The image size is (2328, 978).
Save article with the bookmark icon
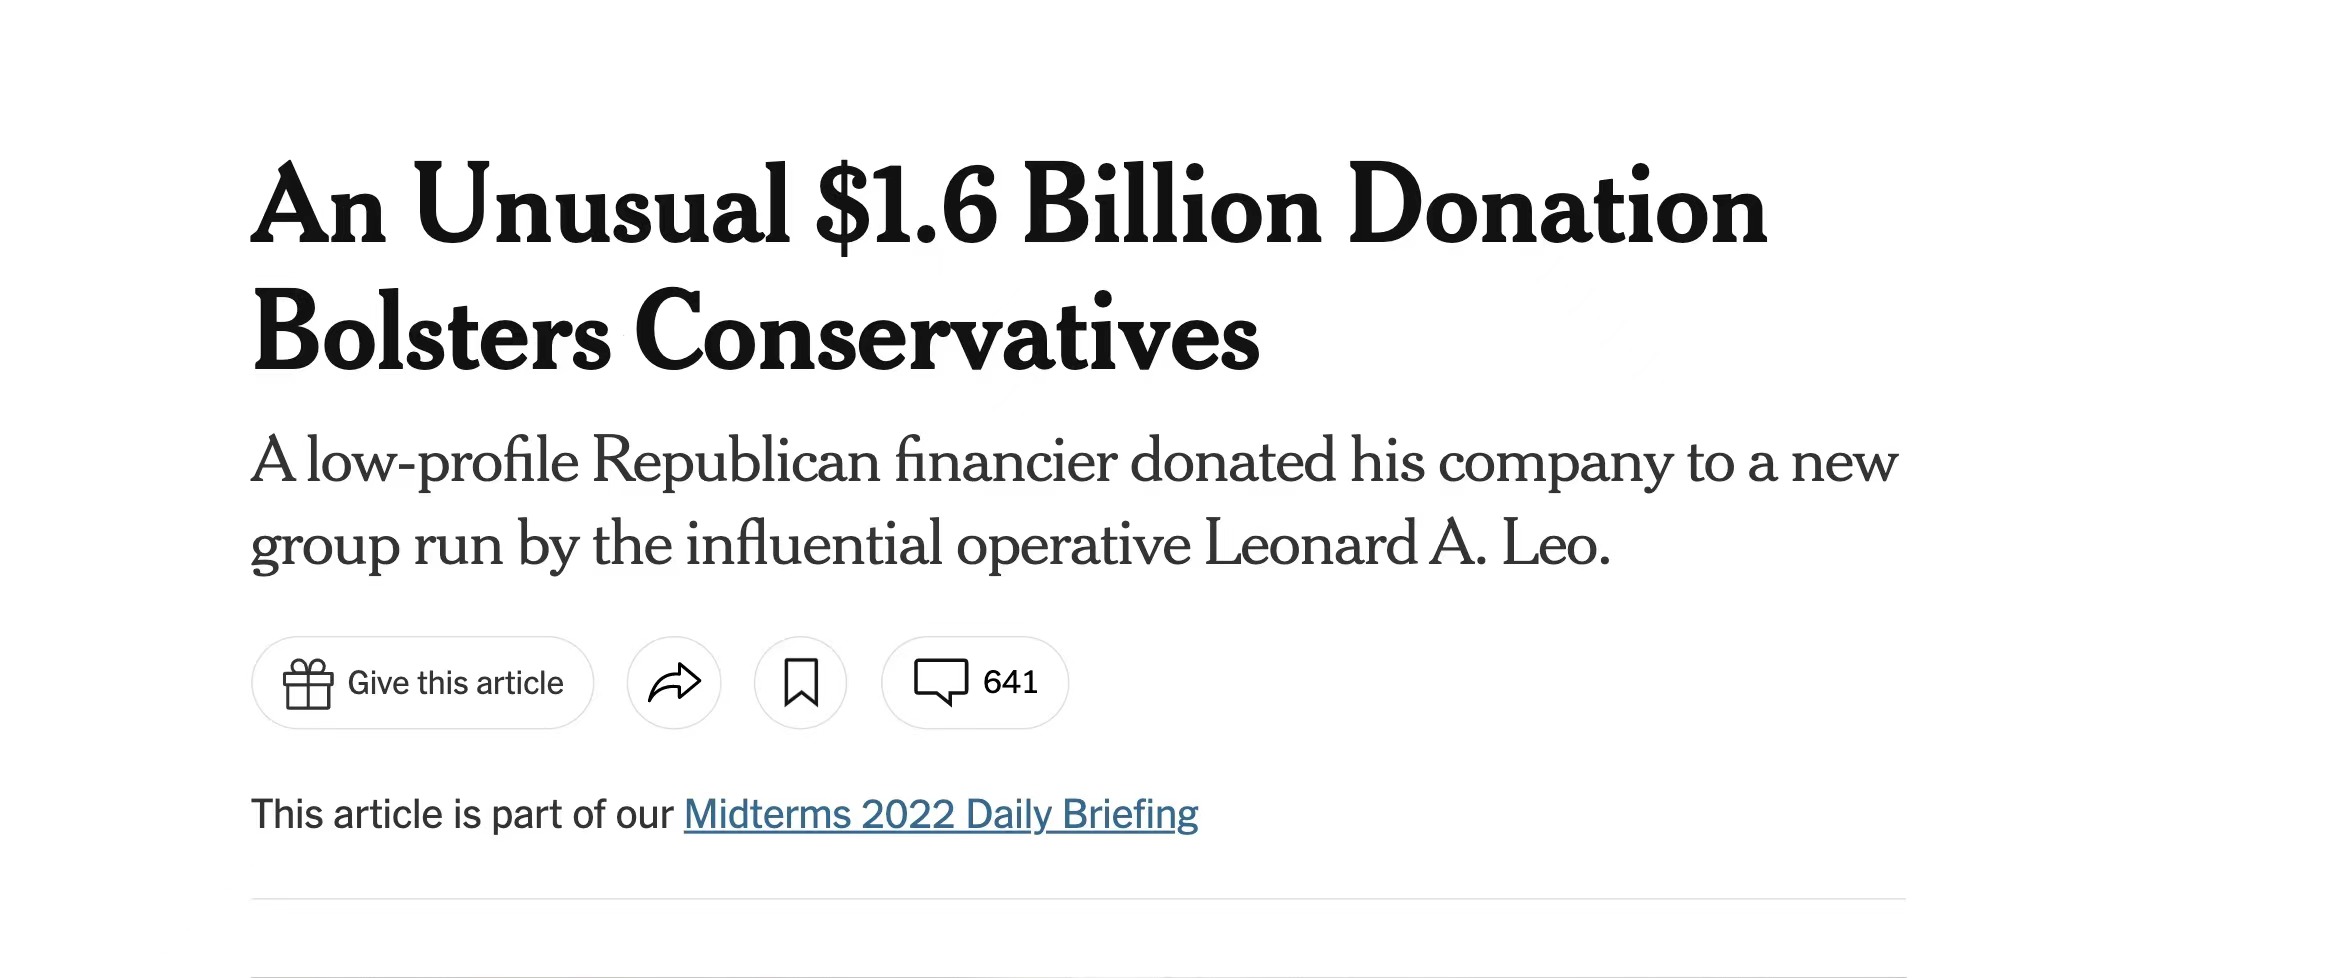[800, 683]
